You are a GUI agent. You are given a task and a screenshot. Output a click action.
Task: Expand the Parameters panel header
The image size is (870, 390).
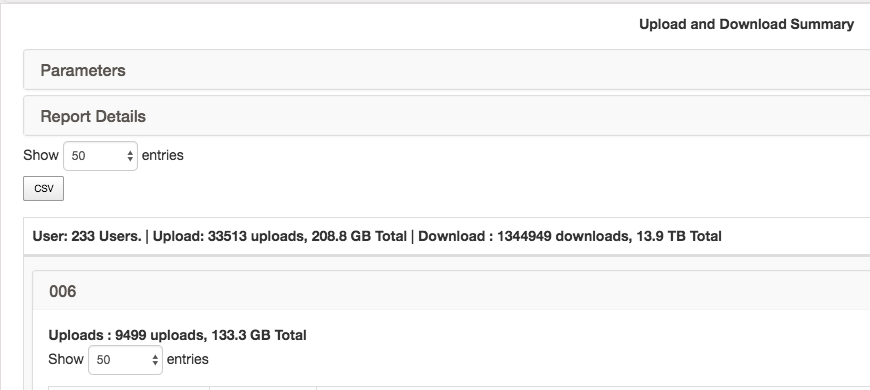point(447,70)
